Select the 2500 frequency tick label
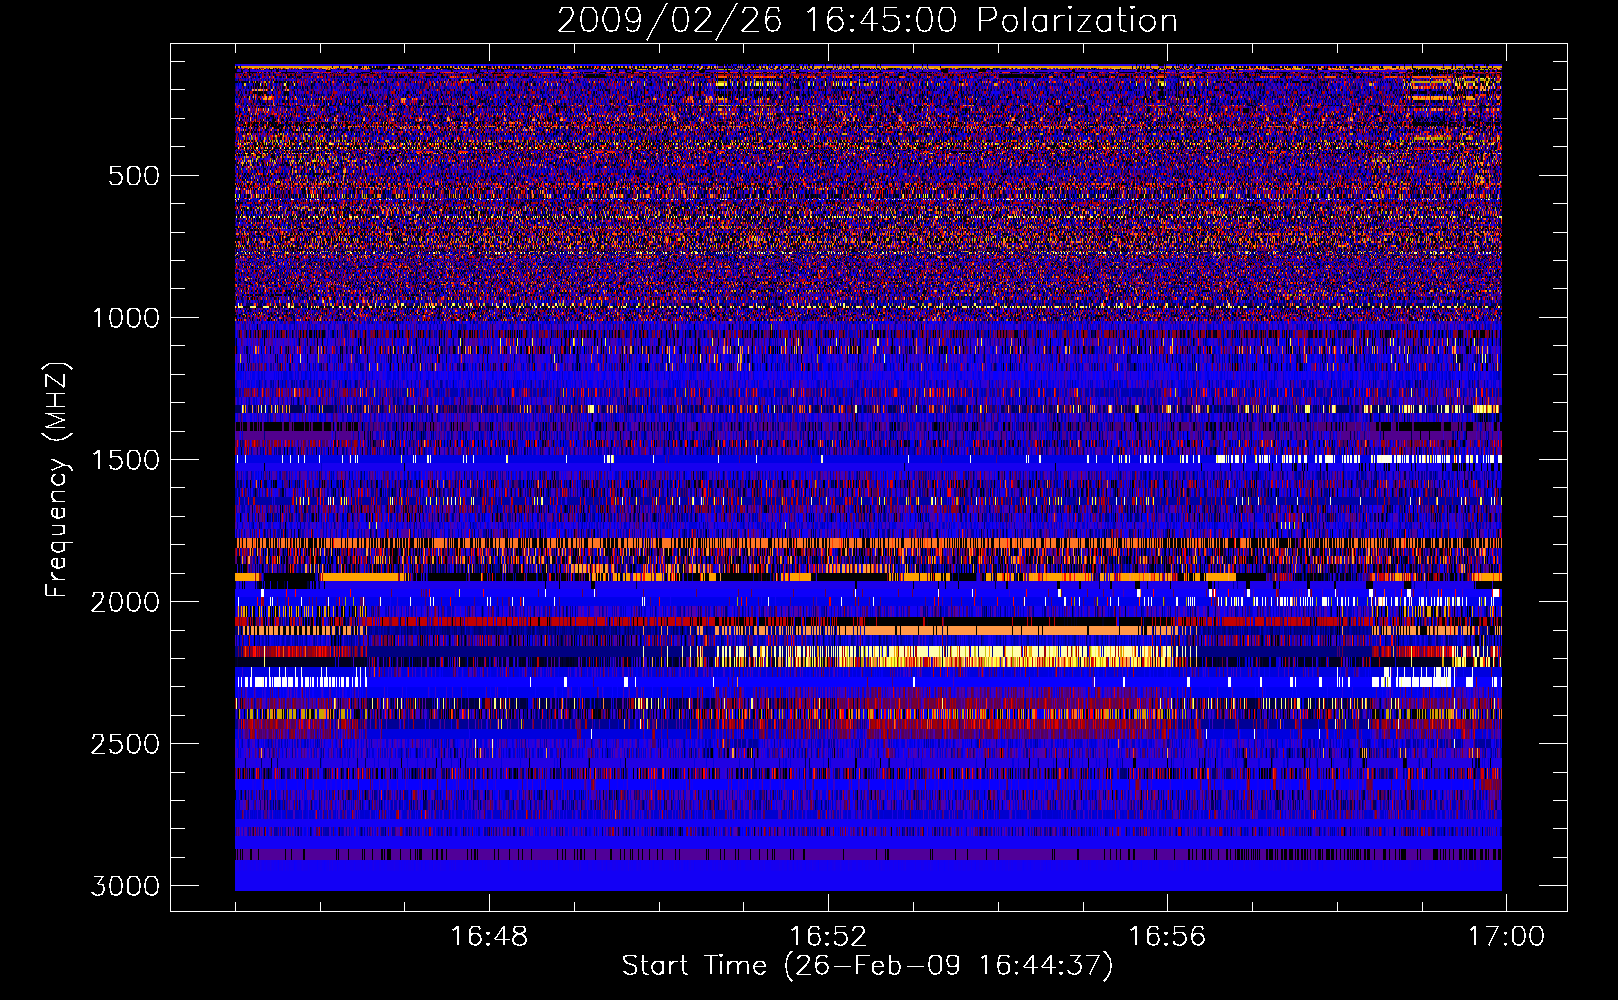 (x=125, y=744)
